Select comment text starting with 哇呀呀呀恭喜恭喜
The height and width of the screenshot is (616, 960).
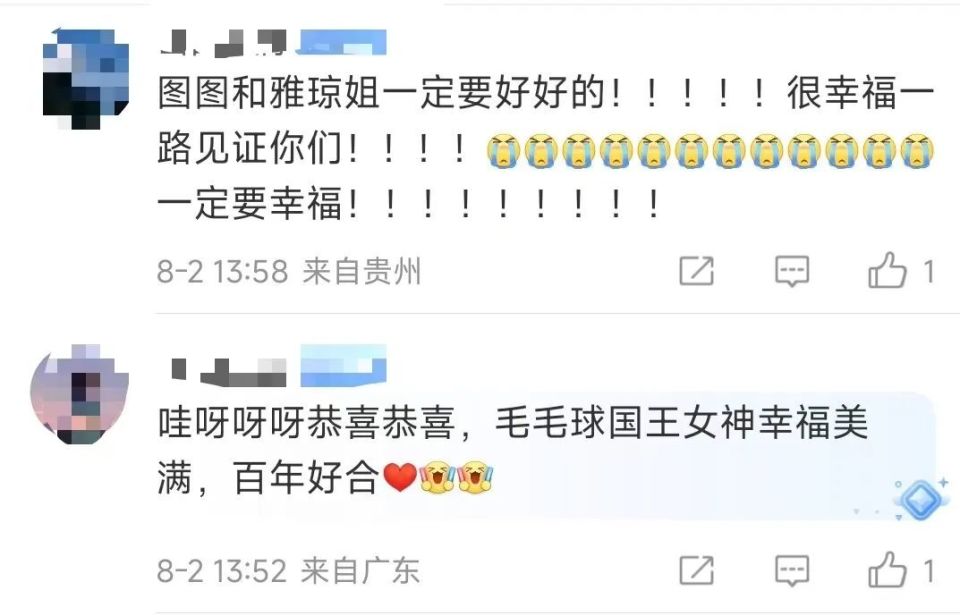click(513, 450)
